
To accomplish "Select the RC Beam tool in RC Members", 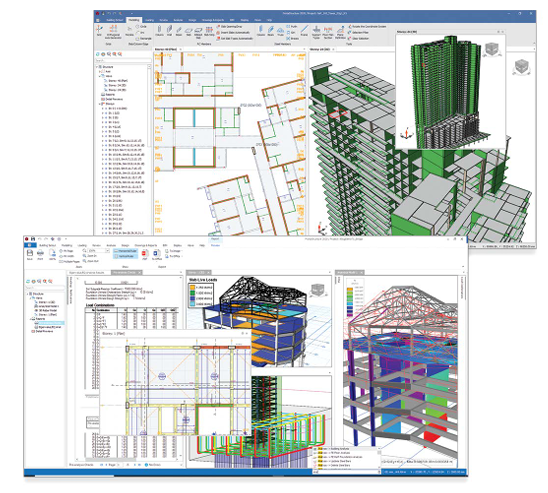I will tap(179, 31).
